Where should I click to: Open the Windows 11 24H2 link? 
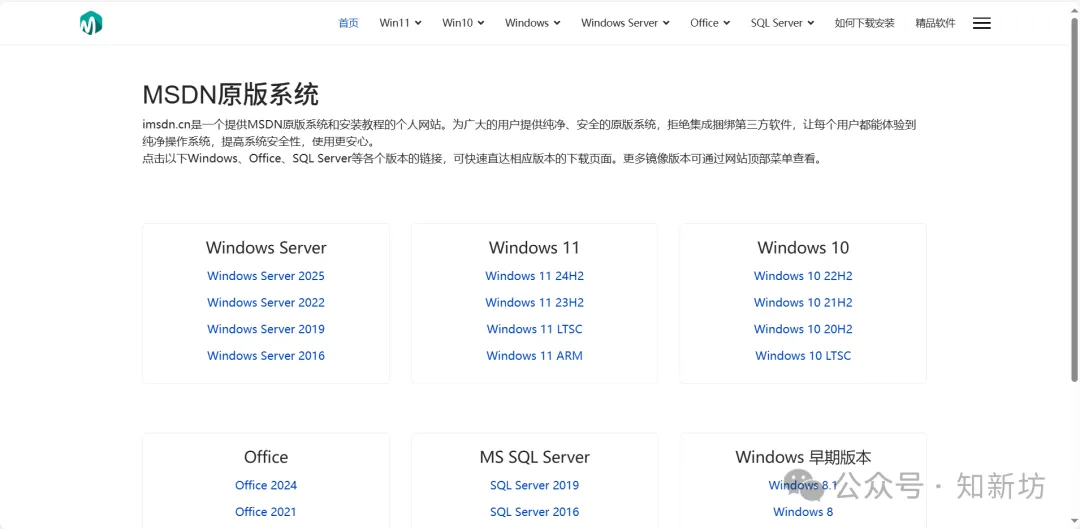534,276
